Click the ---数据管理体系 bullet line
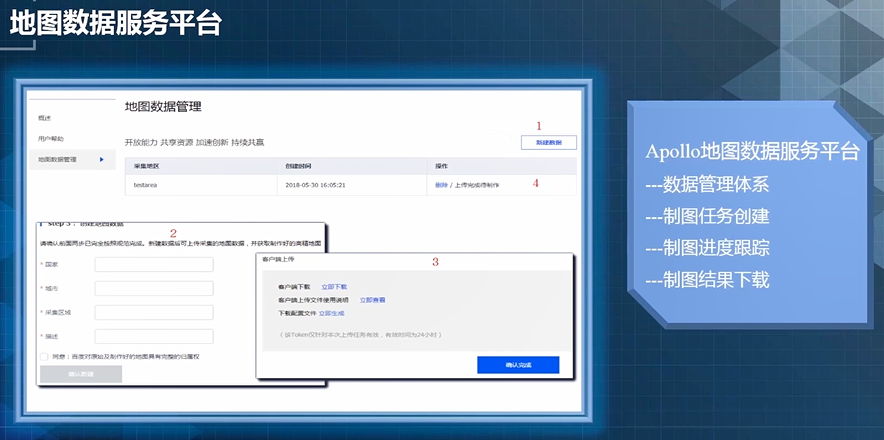This screenshot has height=440, width=884. [x=707, y=184]
